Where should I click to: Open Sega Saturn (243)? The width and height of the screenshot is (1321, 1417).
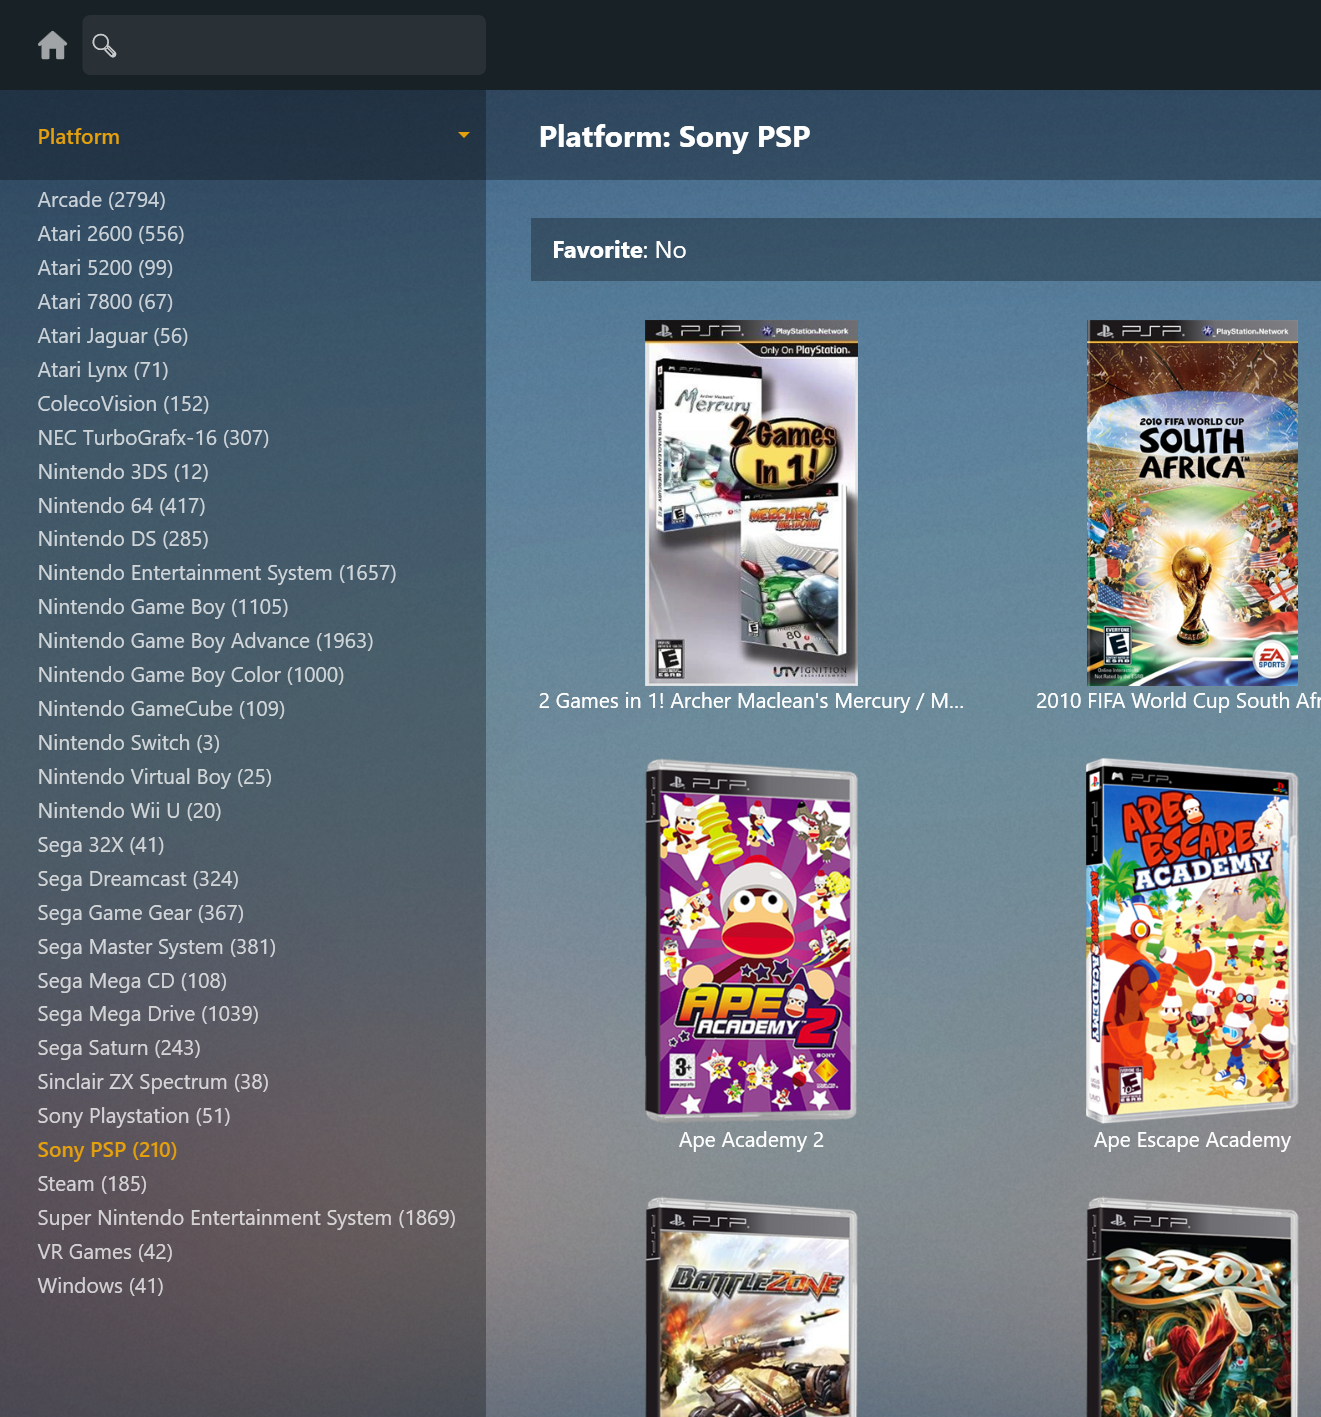point(119,1048)
